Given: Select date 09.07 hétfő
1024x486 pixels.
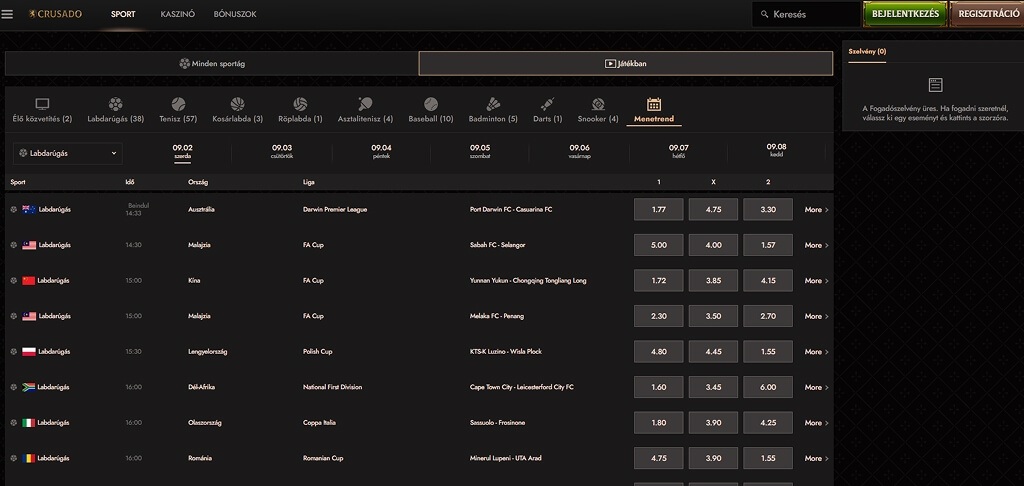Looking at the screenshot, I should [679, 152].
